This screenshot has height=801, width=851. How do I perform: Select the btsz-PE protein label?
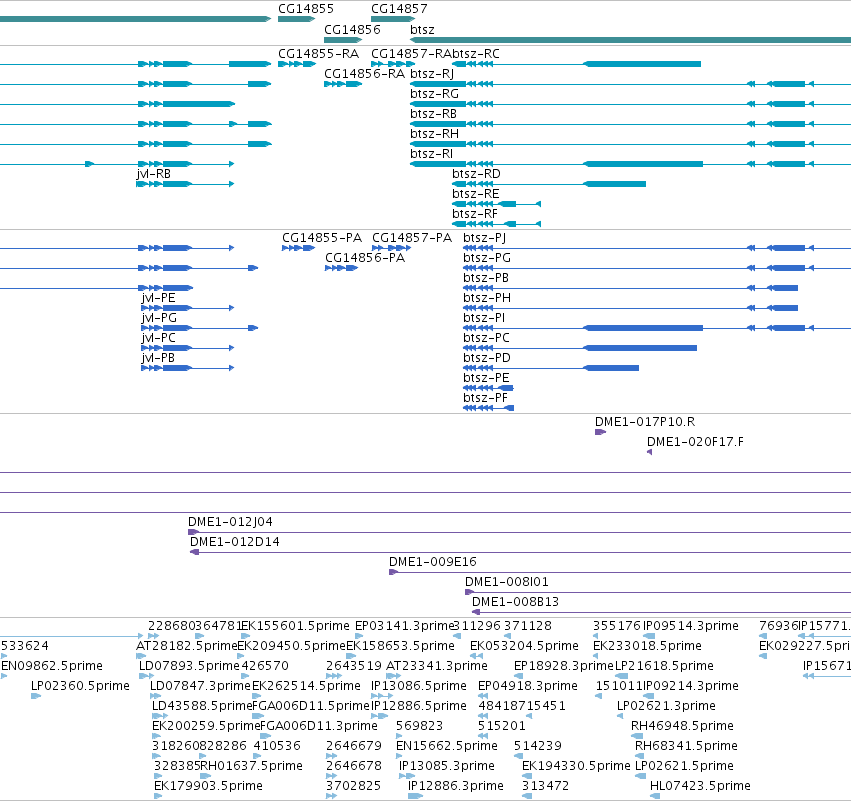coord(486,378)
